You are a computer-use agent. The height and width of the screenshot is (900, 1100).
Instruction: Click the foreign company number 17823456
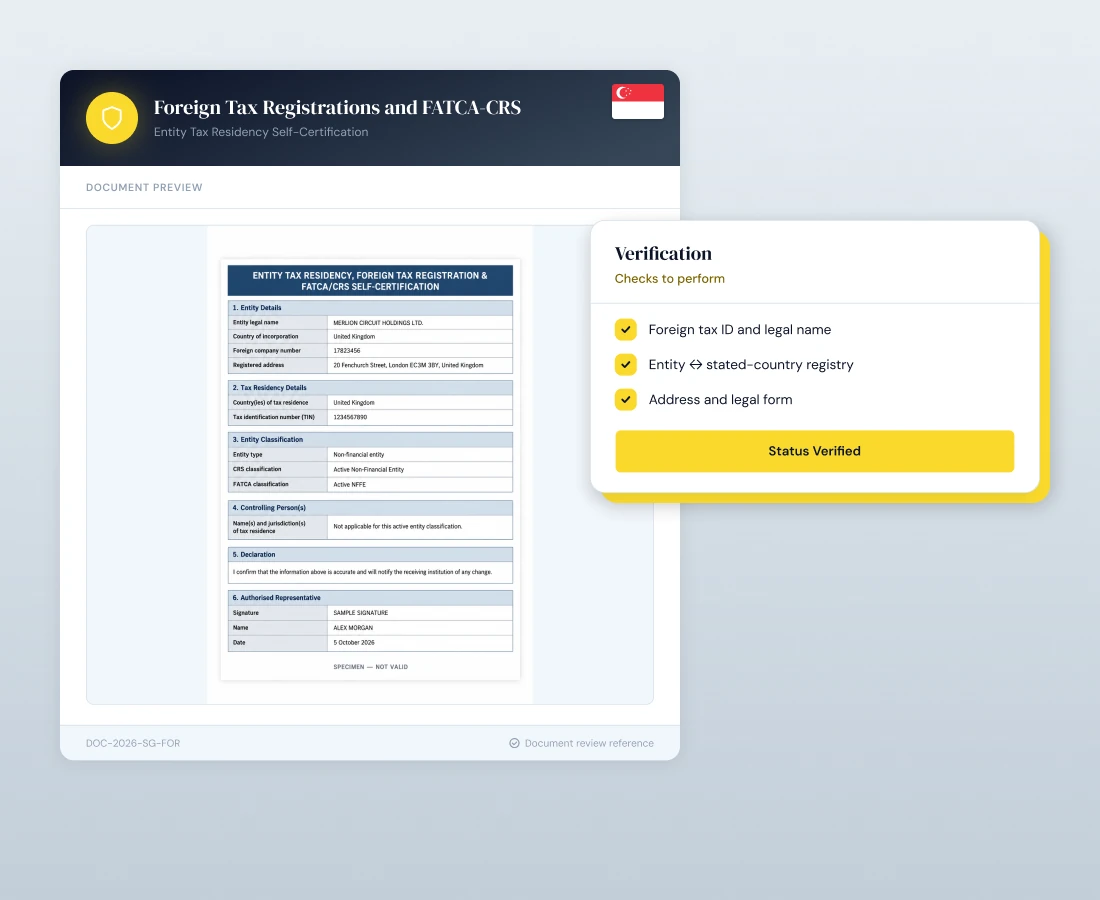point(347,351)
